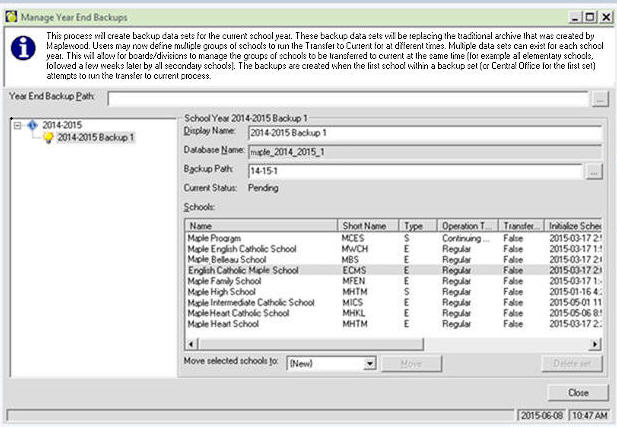Browse for Year End Backup Path
617x427 pixels.
pyautogui.click(x=599, y=98)
